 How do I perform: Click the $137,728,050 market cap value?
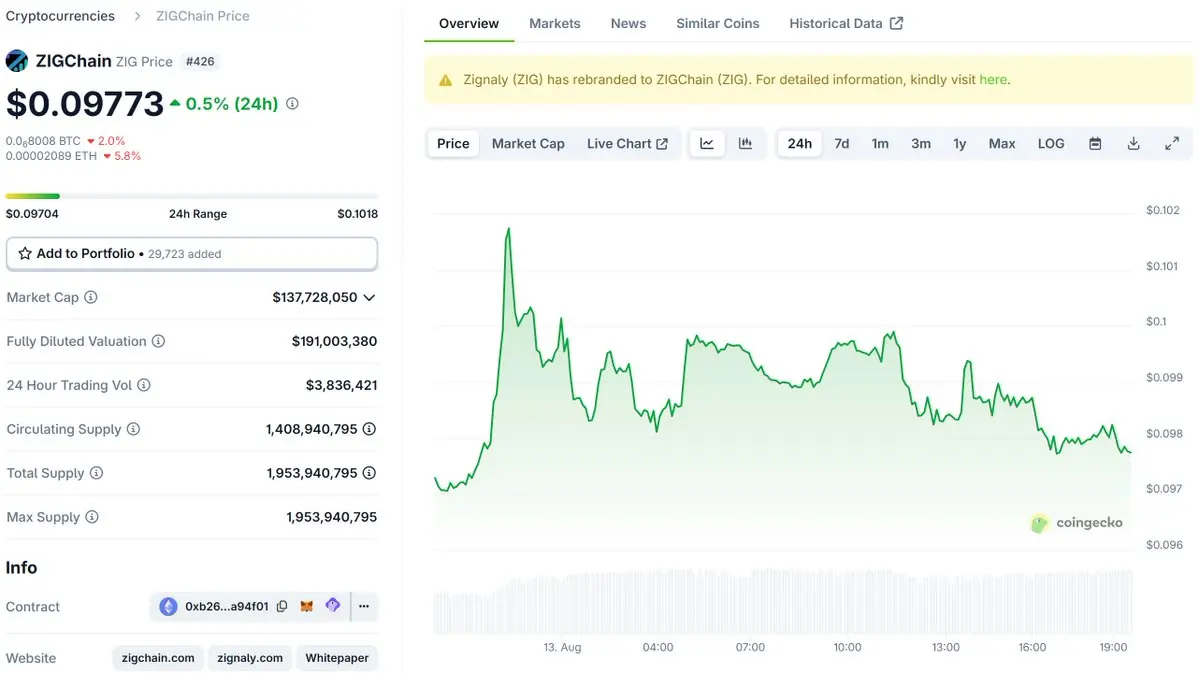pyautogui.click(x=315, y=297)
